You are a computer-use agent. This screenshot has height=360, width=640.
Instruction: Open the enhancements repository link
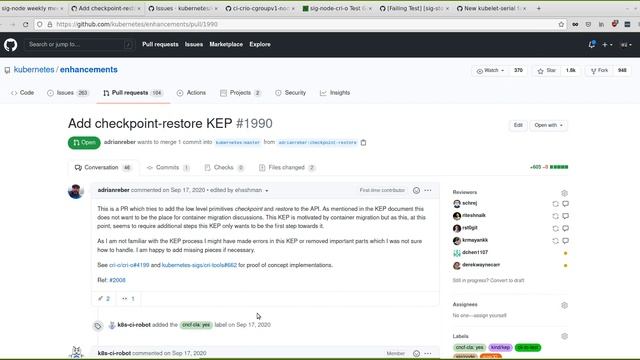89,70
